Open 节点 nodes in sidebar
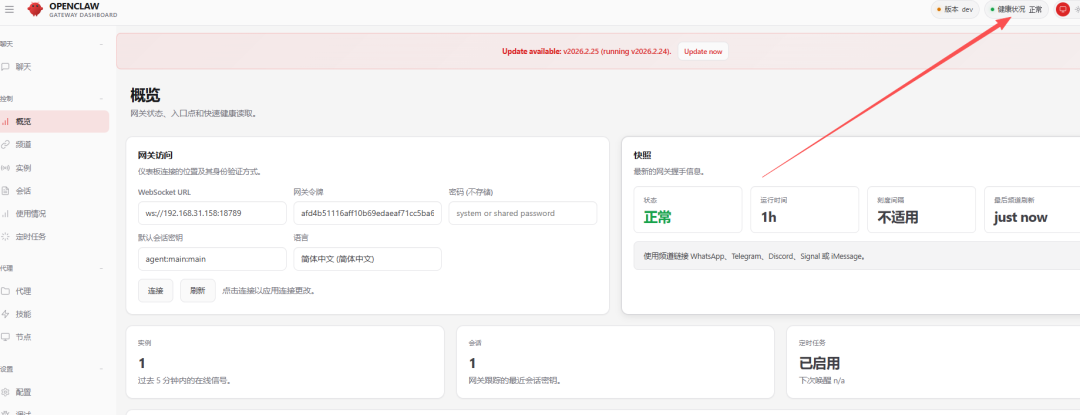 [x=22, y=337]
